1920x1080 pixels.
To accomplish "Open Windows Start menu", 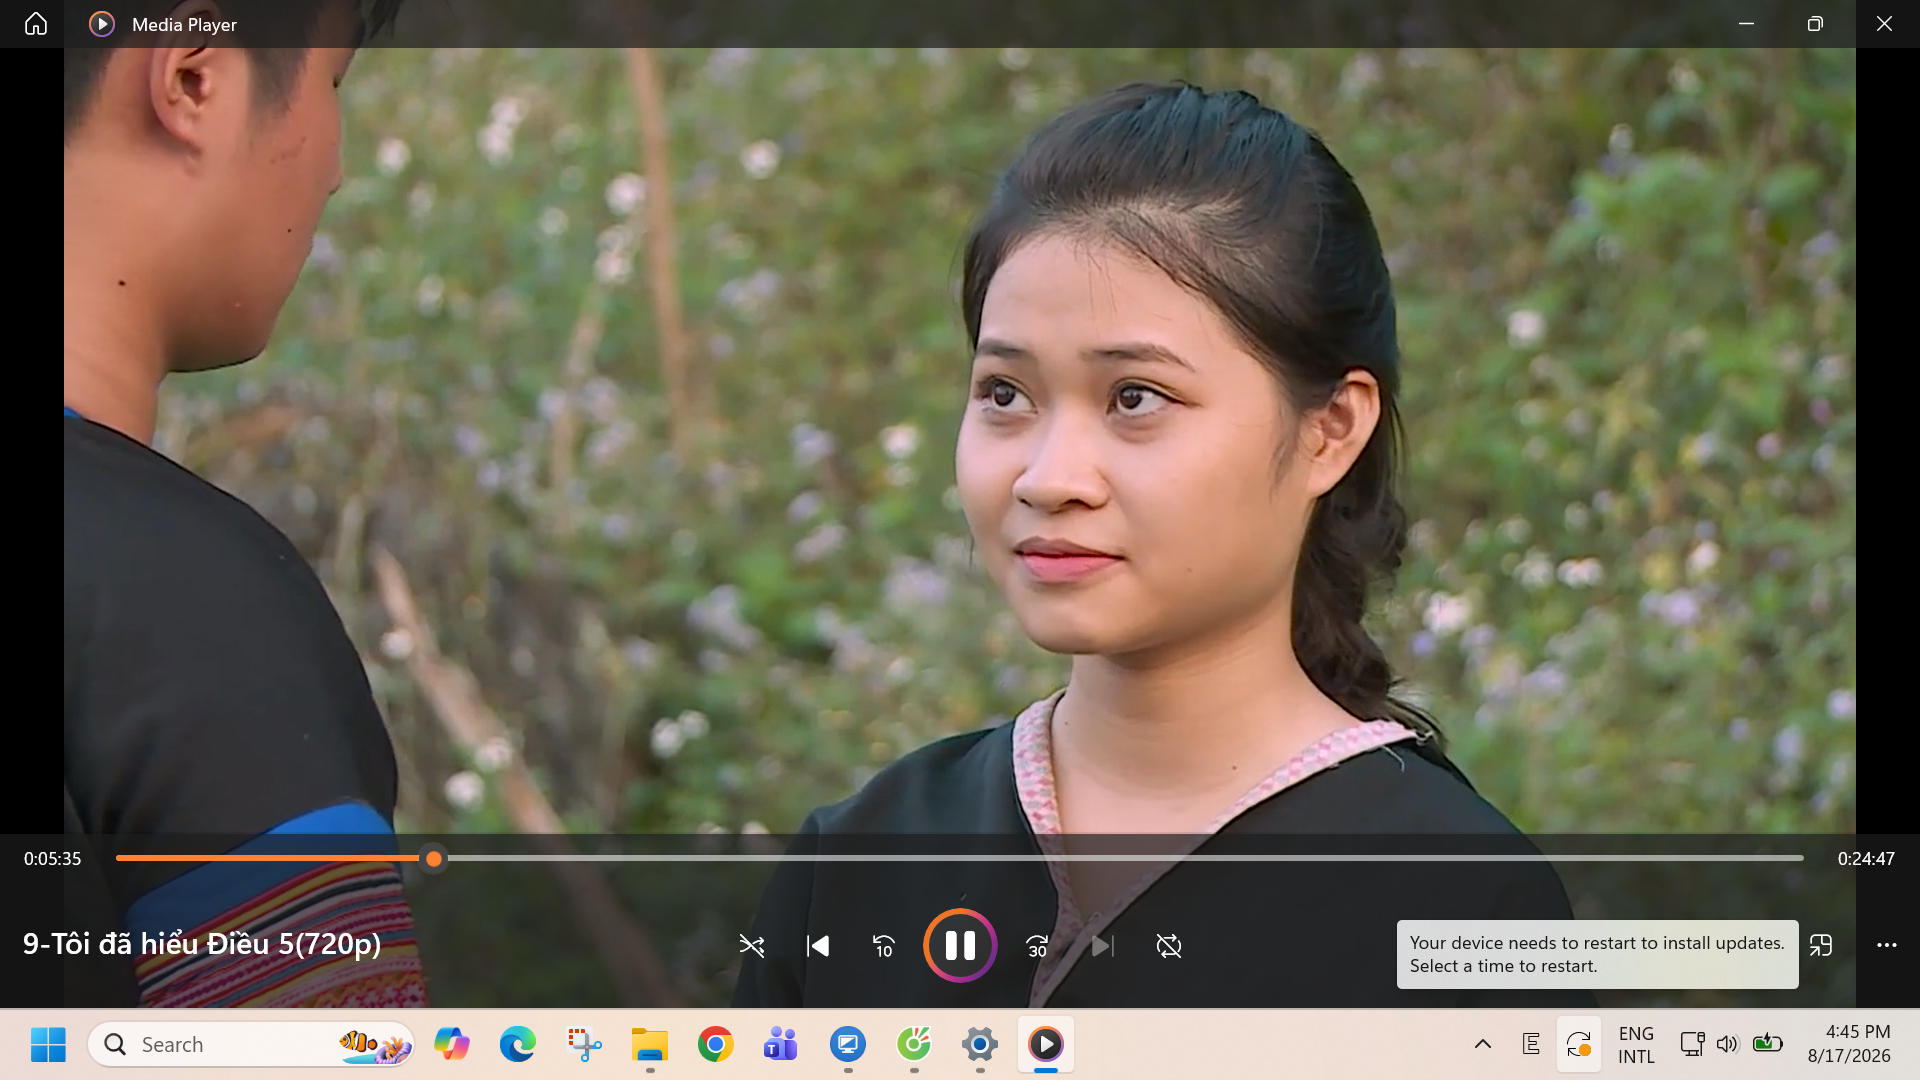I will [x=48, y=1045].
